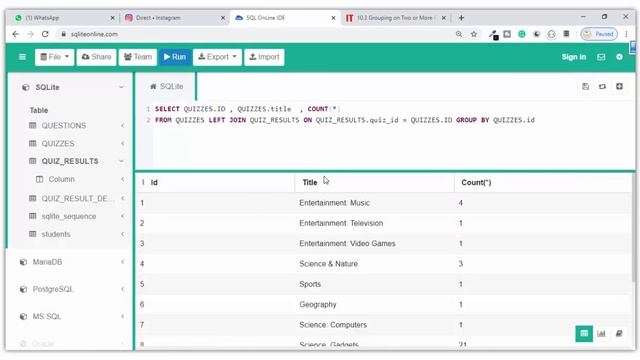Open the MS SQL database section
Image resolution: width=640 pixels, height=360 pixels.
47,316
